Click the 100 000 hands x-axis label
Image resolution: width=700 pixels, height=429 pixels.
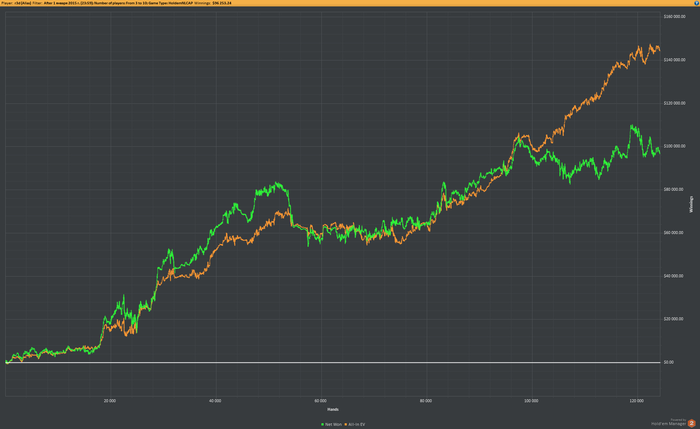pyautogui.click(x=531, y=401)
